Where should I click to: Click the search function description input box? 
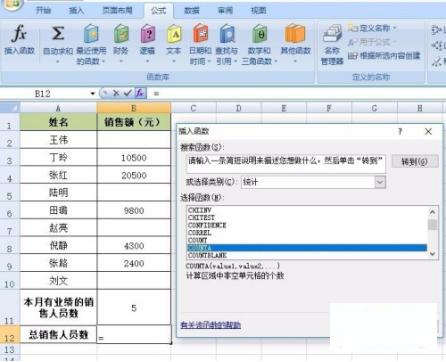pos(286,163)
